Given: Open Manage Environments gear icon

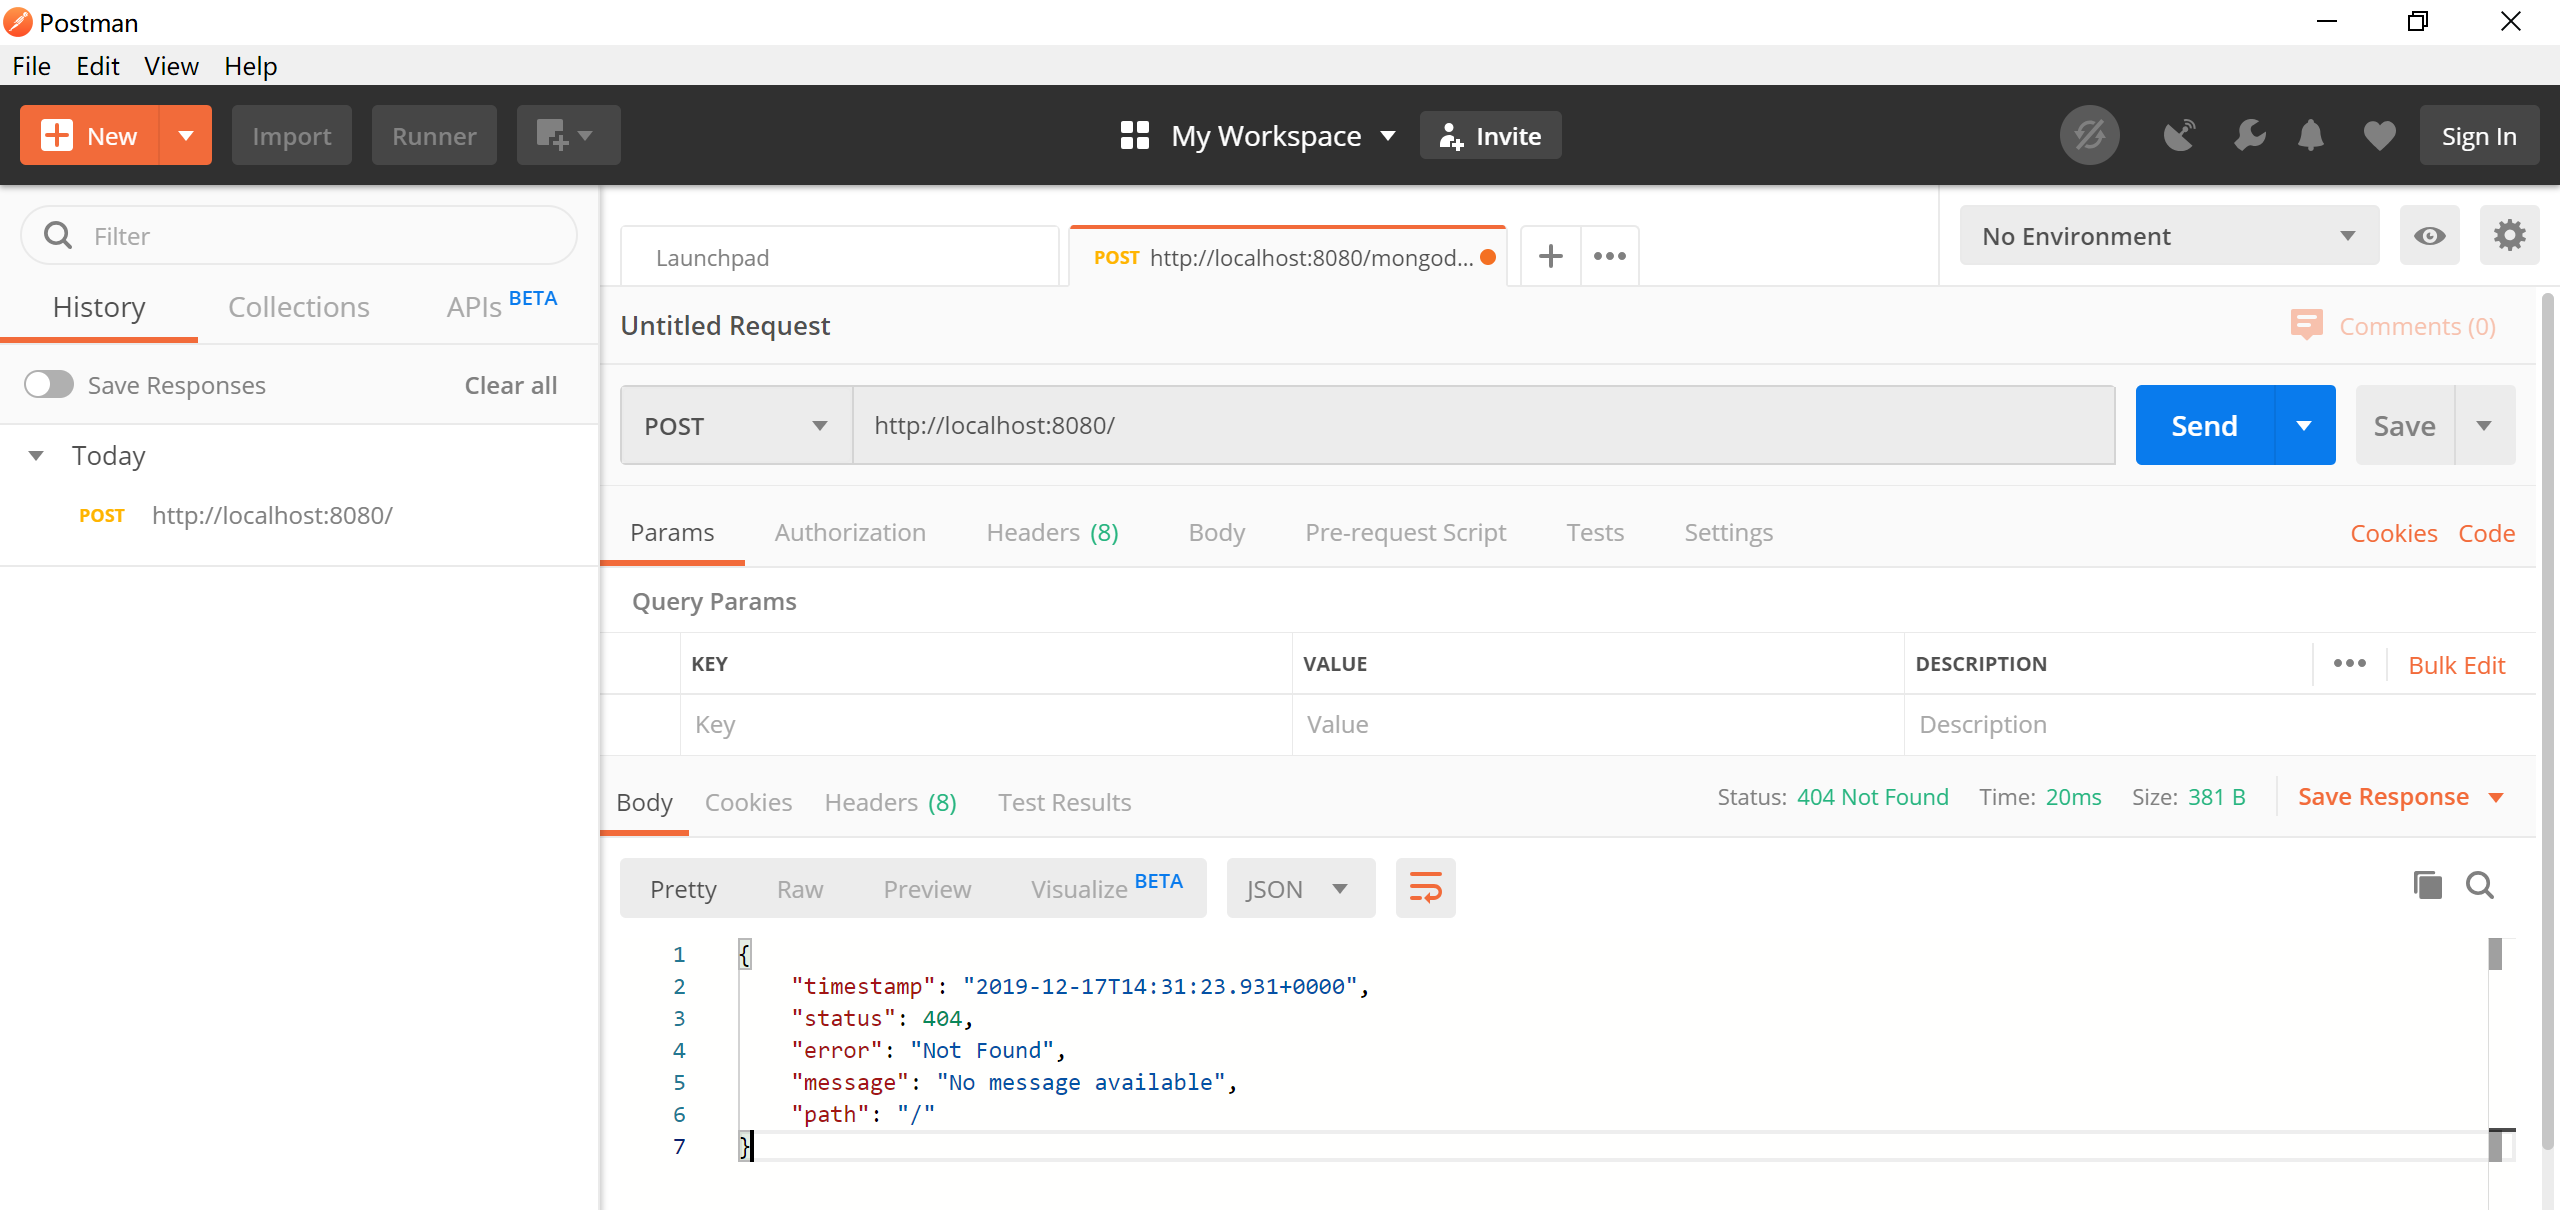Looking at the screenshot, I should [x=2509, y=236].
